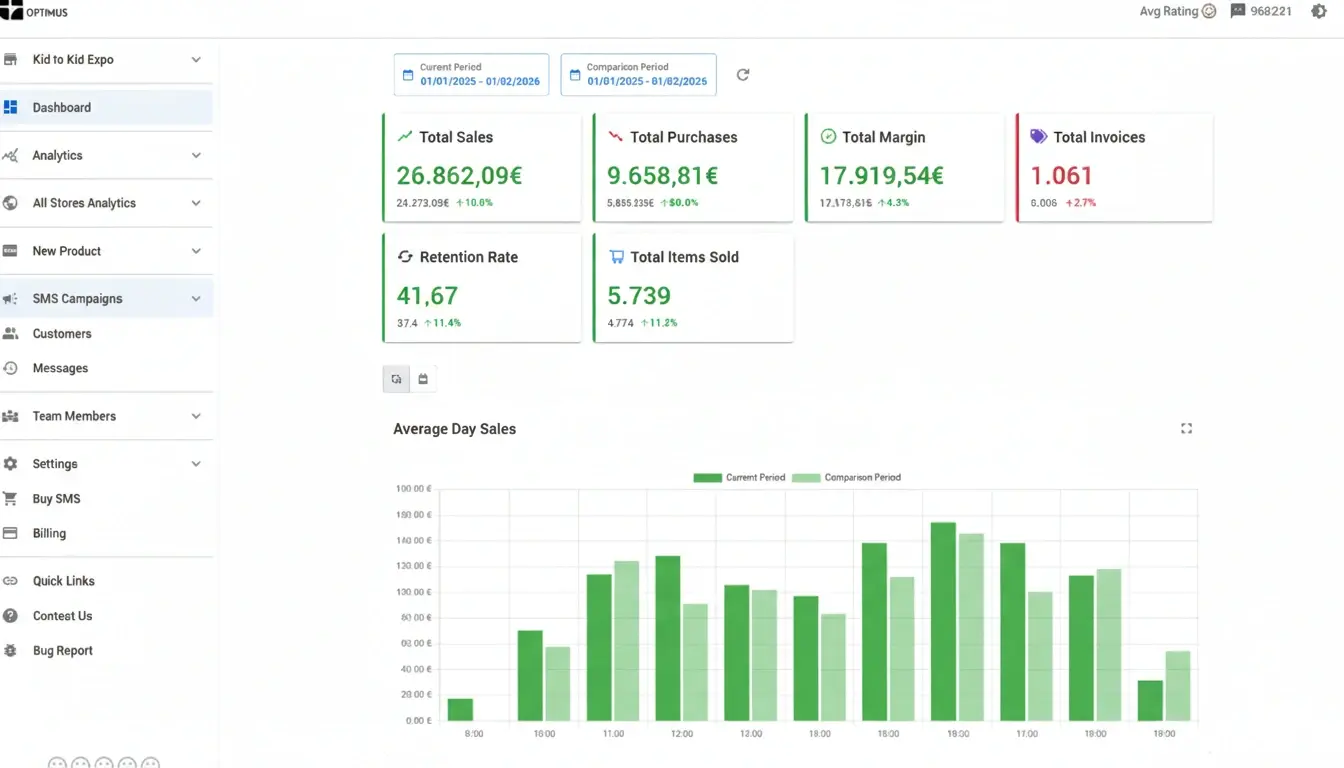The height and width of the screenshot is (768, 1344).
Task: Open the Current Period date range field
Action: click(x=471, y=75)
